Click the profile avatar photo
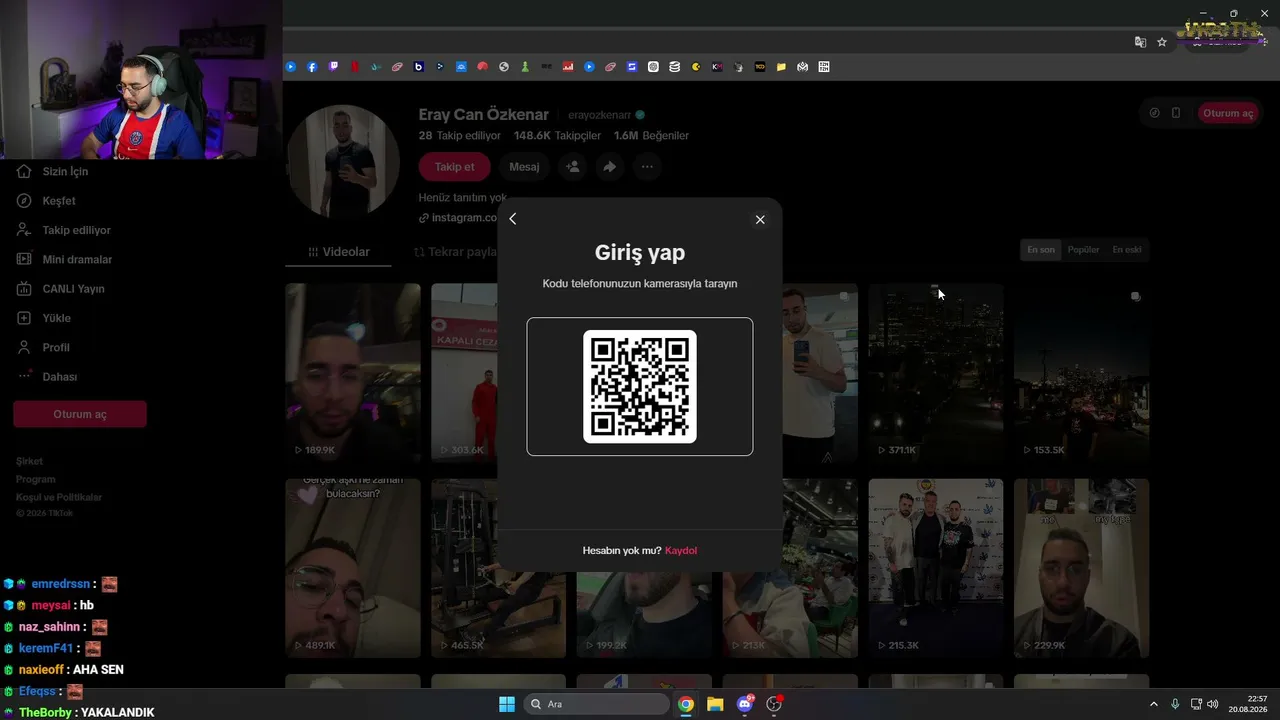Screen dimensions: 1280x720 [343, 161]
